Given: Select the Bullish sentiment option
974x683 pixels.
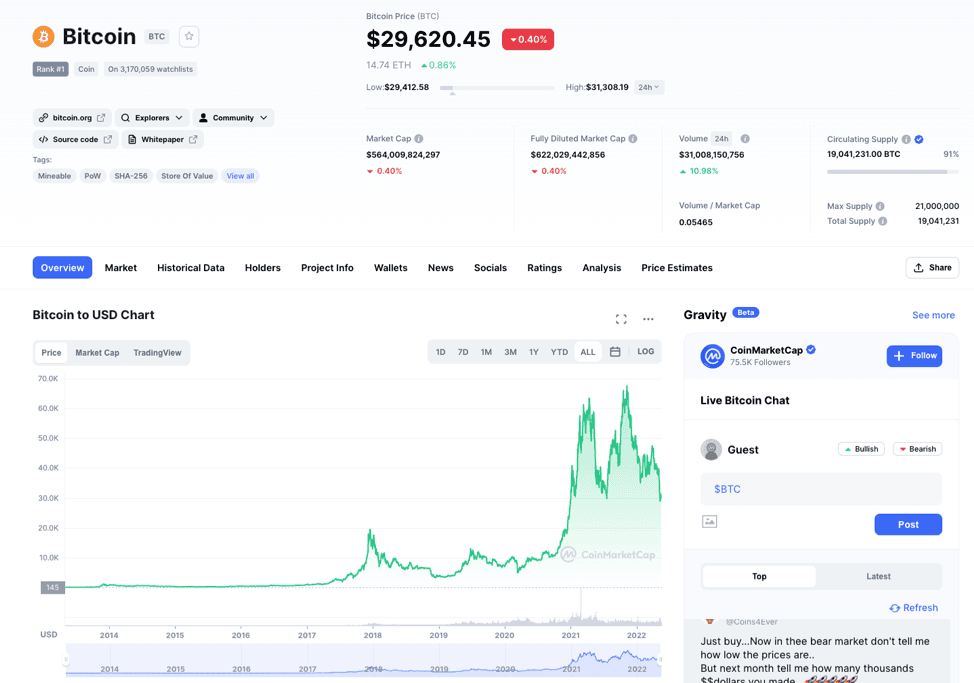Looking at the screenshot, I should (861, 449).
